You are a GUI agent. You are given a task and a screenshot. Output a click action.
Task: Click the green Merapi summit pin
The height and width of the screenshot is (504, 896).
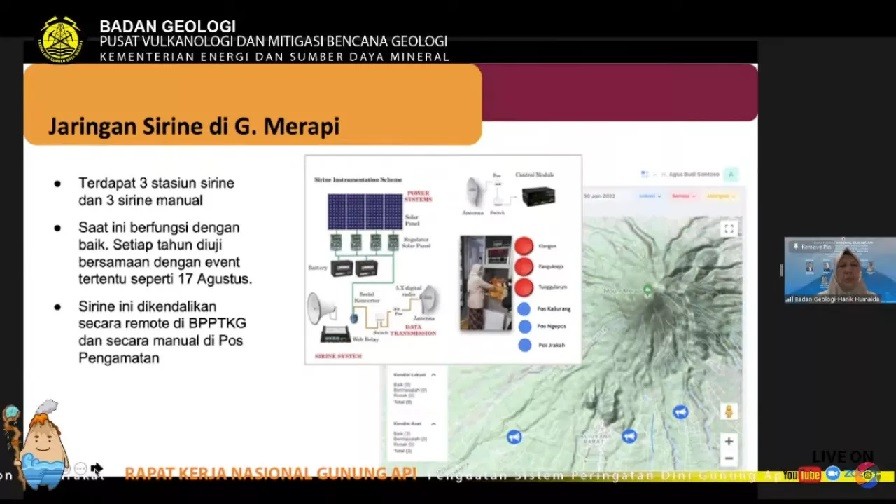pos(647,290)
